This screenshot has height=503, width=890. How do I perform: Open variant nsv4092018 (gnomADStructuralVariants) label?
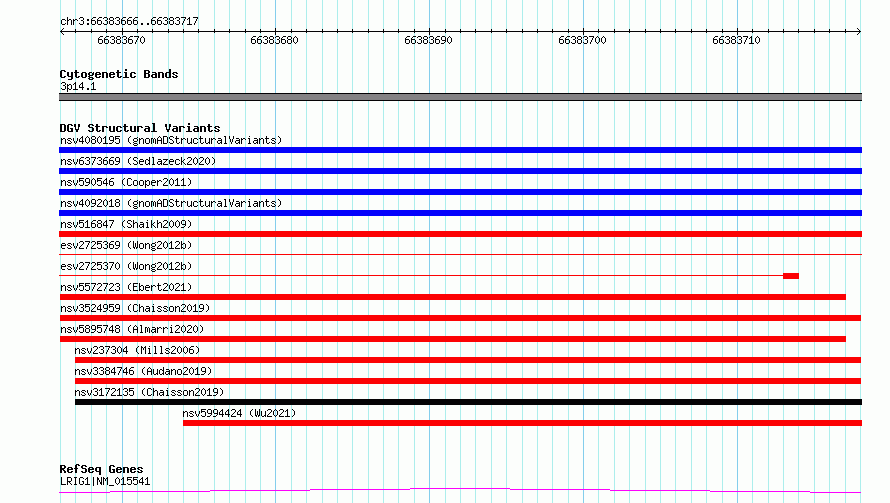171,203
